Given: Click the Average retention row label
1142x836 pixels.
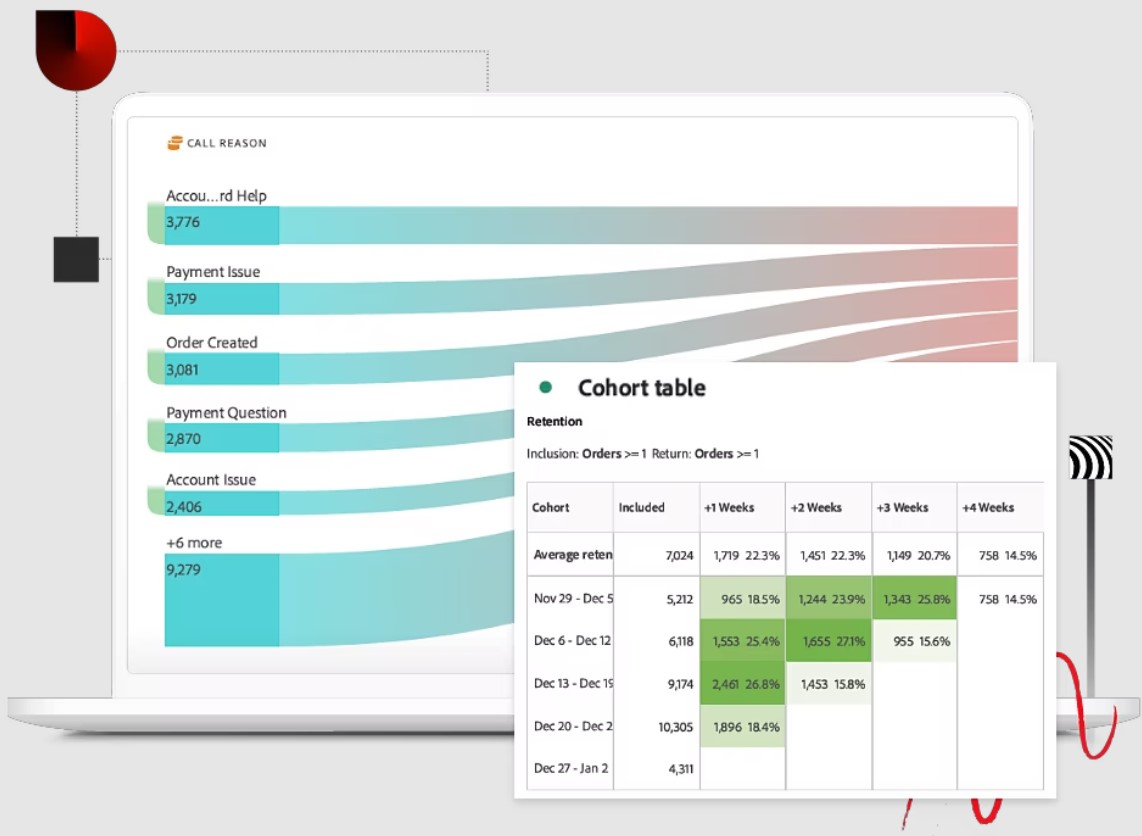Looking at the screenshot, I should [x=571, y=554].
